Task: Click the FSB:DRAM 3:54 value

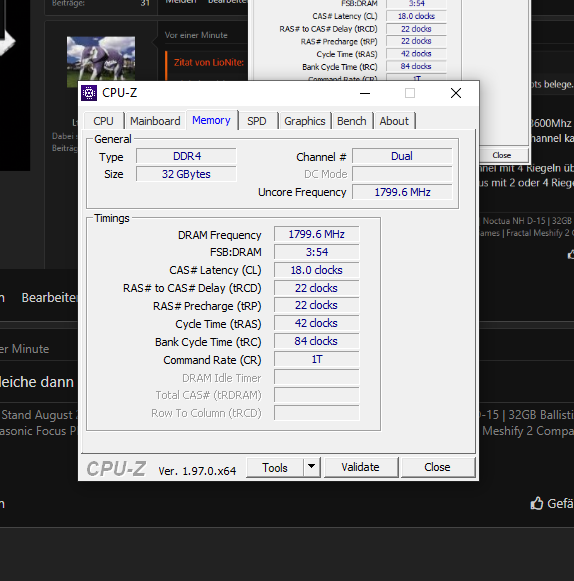Action: click(316, 252)
